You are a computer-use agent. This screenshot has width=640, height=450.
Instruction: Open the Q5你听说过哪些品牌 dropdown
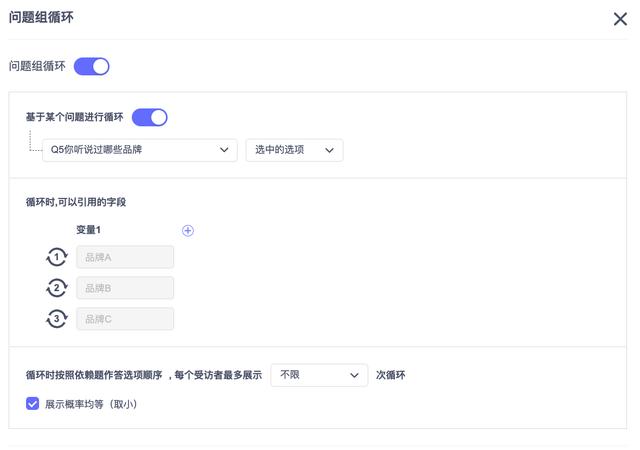[140, 150]
